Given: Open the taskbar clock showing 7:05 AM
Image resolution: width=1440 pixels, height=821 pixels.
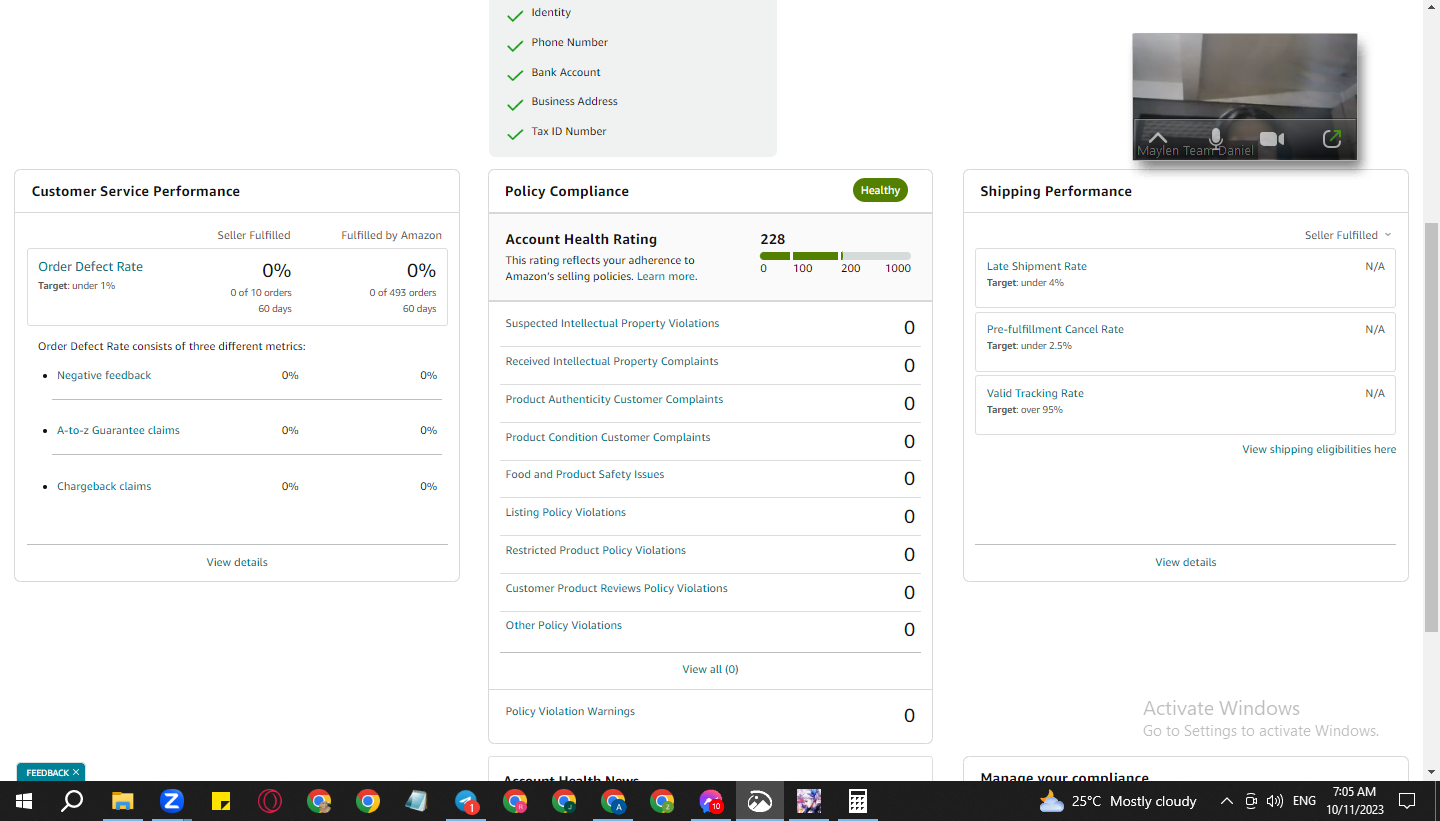Looking at the screenshot, I should click(1355, 801).
